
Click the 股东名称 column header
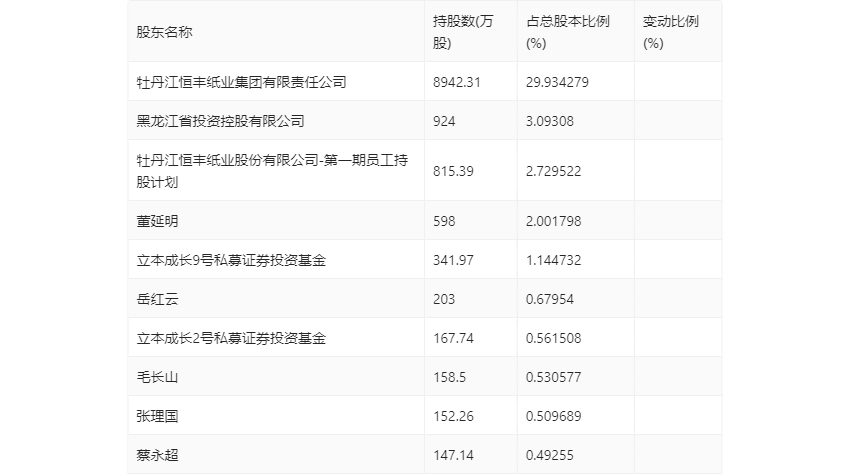164,32
